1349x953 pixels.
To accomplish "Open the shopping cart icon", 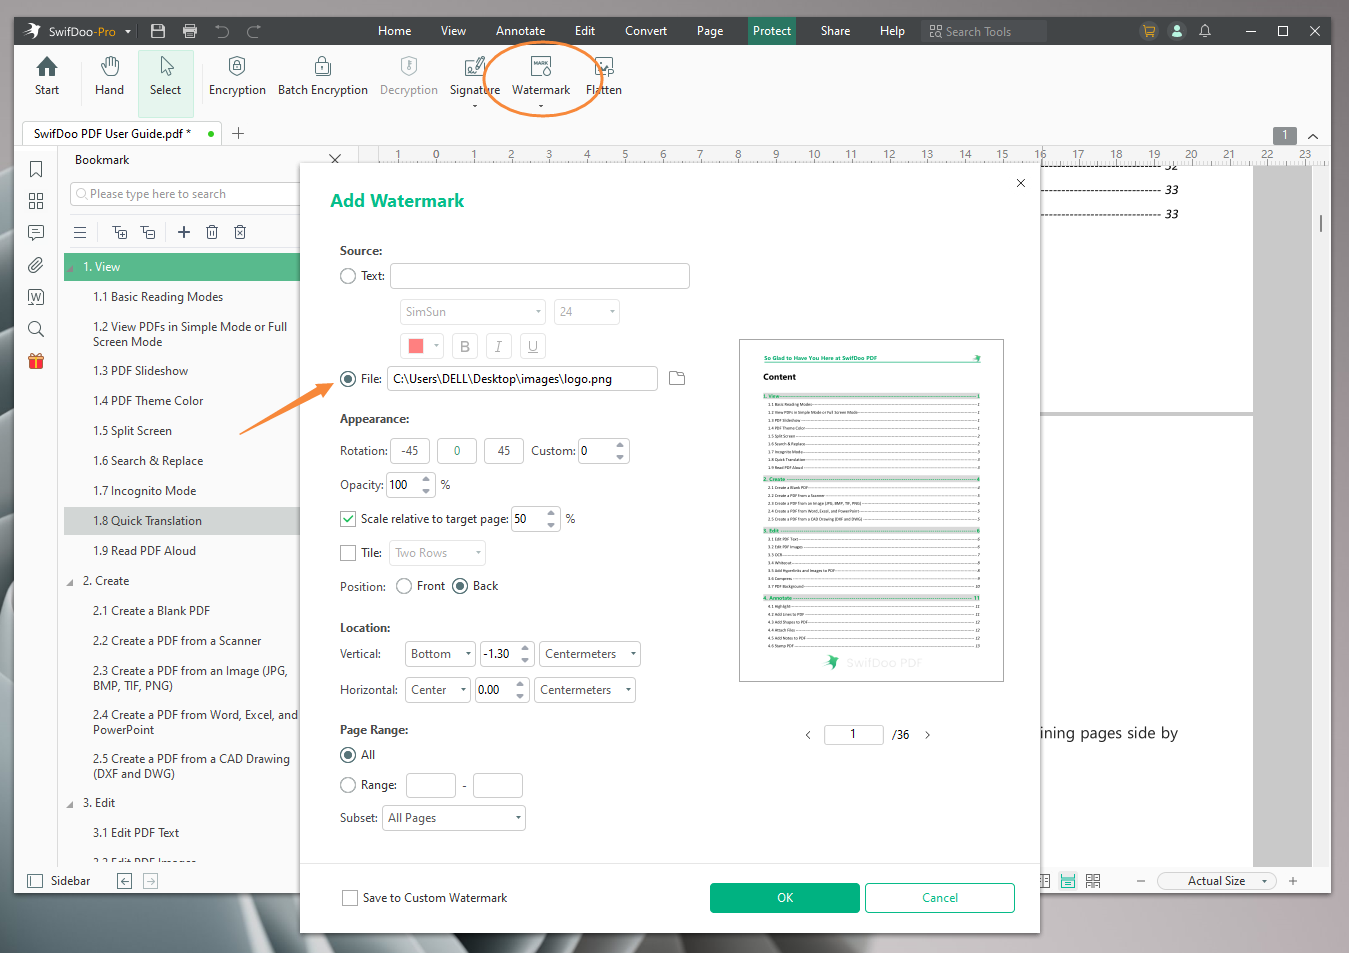I will coord(1149,31).
